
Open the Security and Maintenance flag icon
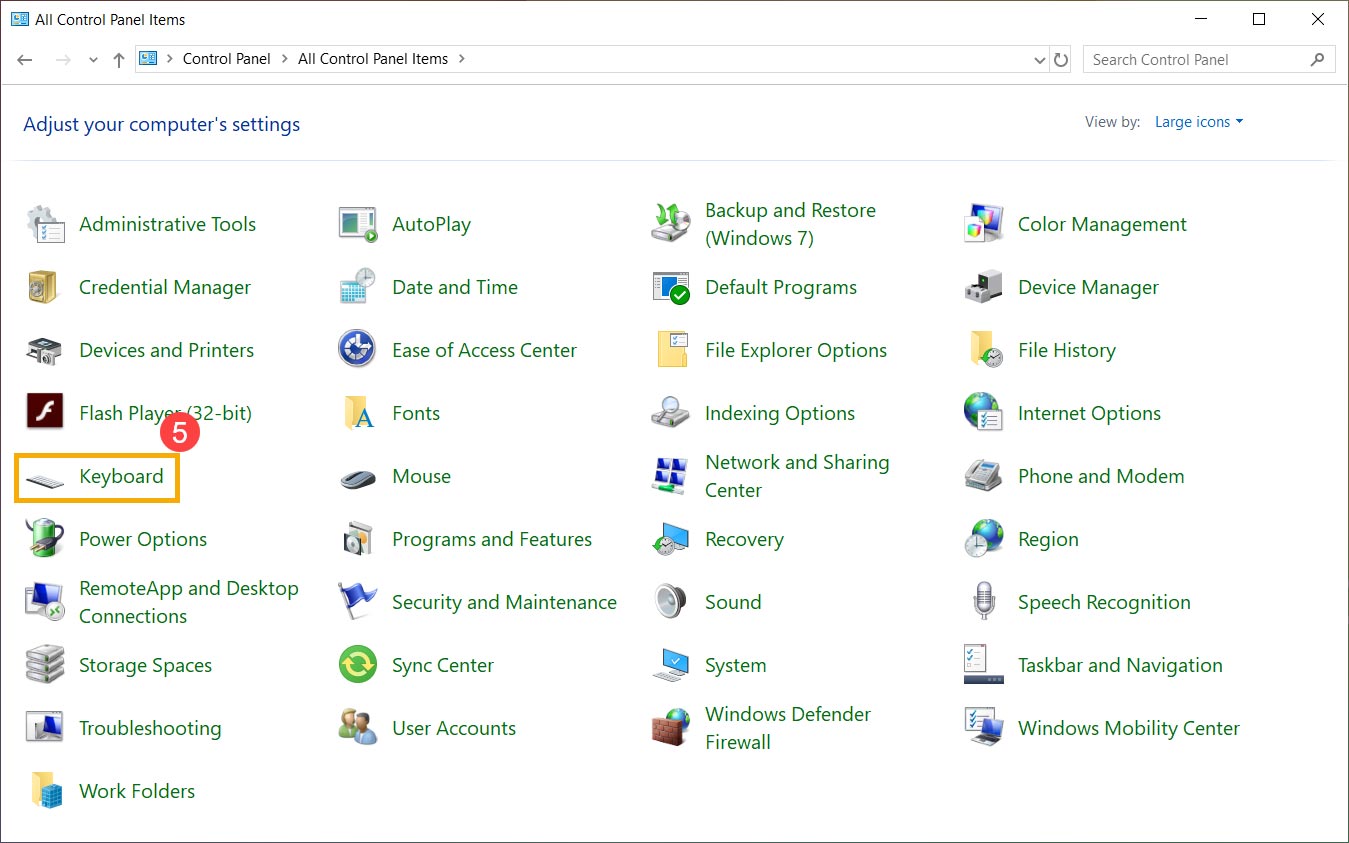[x=358, y=602]
